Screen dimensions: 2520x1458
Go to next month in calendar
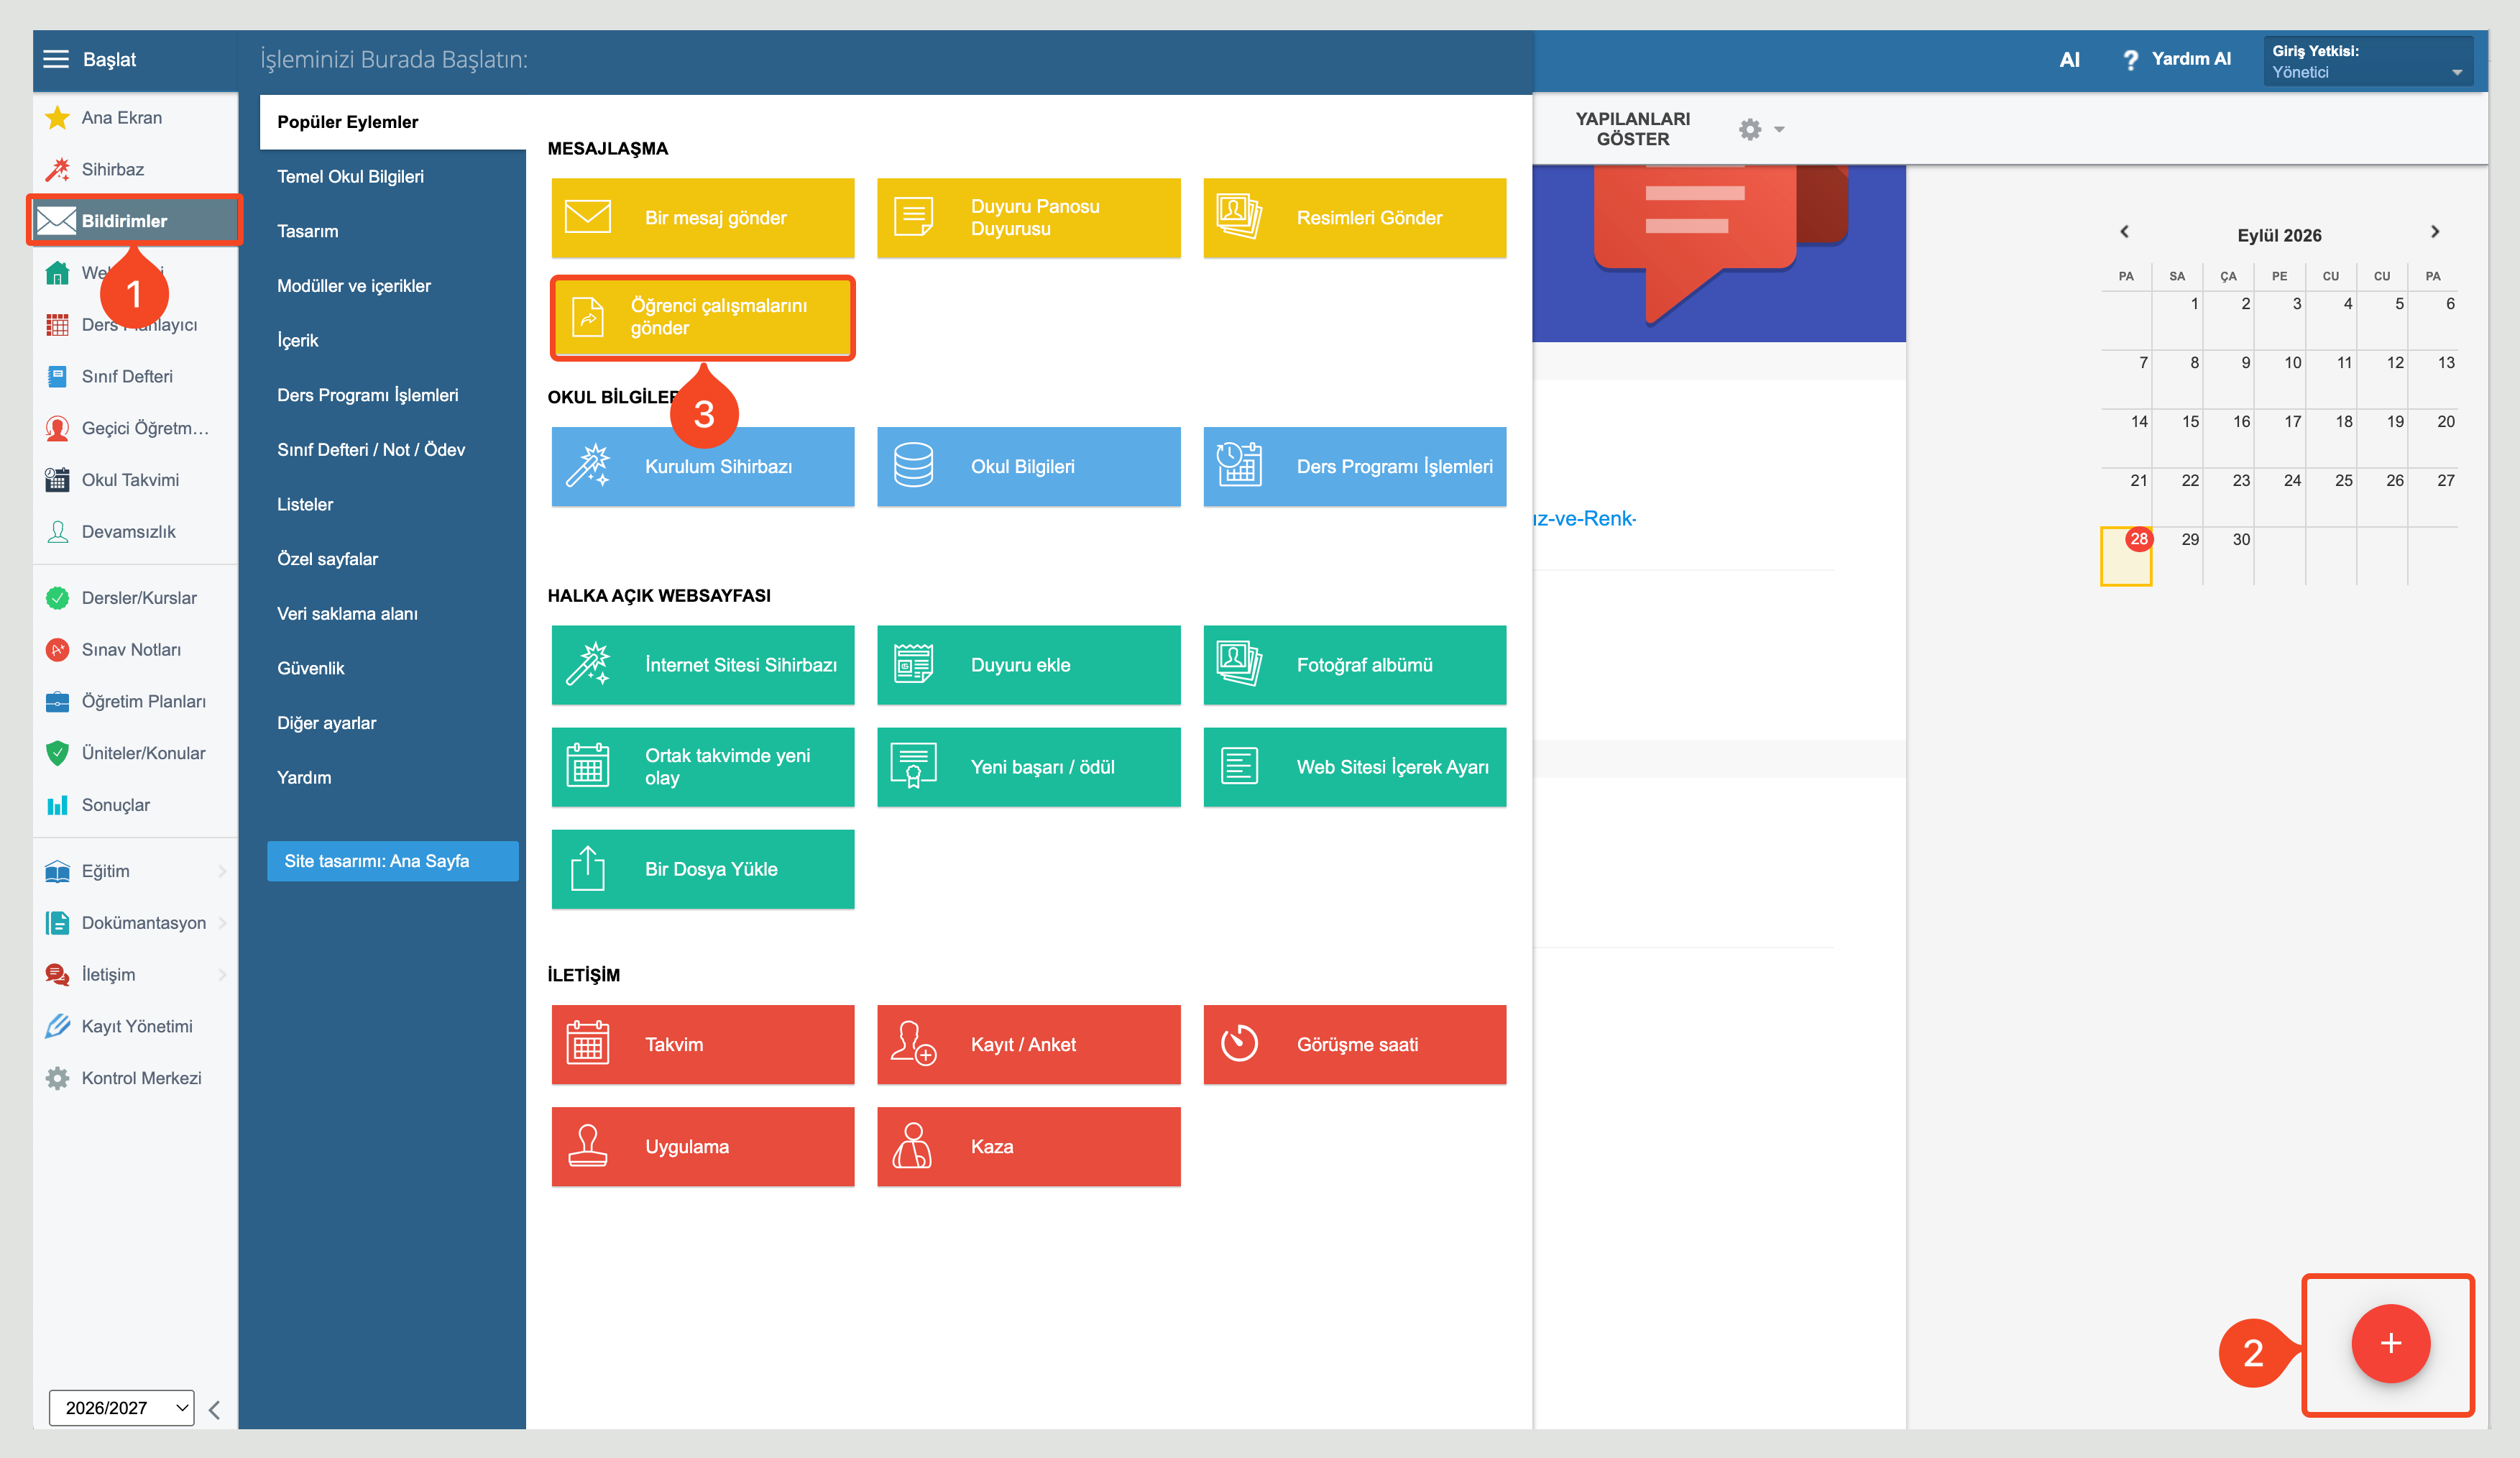click(2435, 232)
